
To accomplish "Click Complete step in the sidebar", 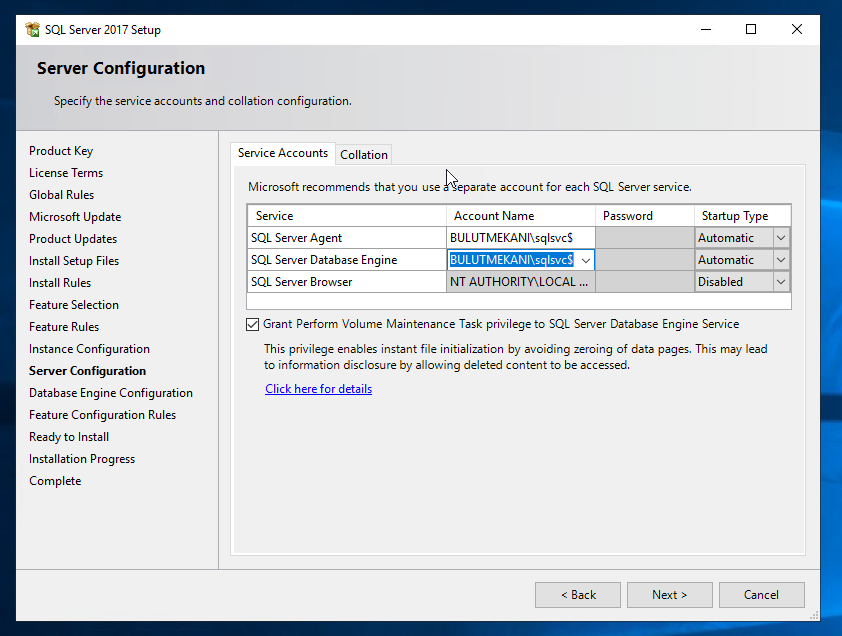I will point(55,481).
